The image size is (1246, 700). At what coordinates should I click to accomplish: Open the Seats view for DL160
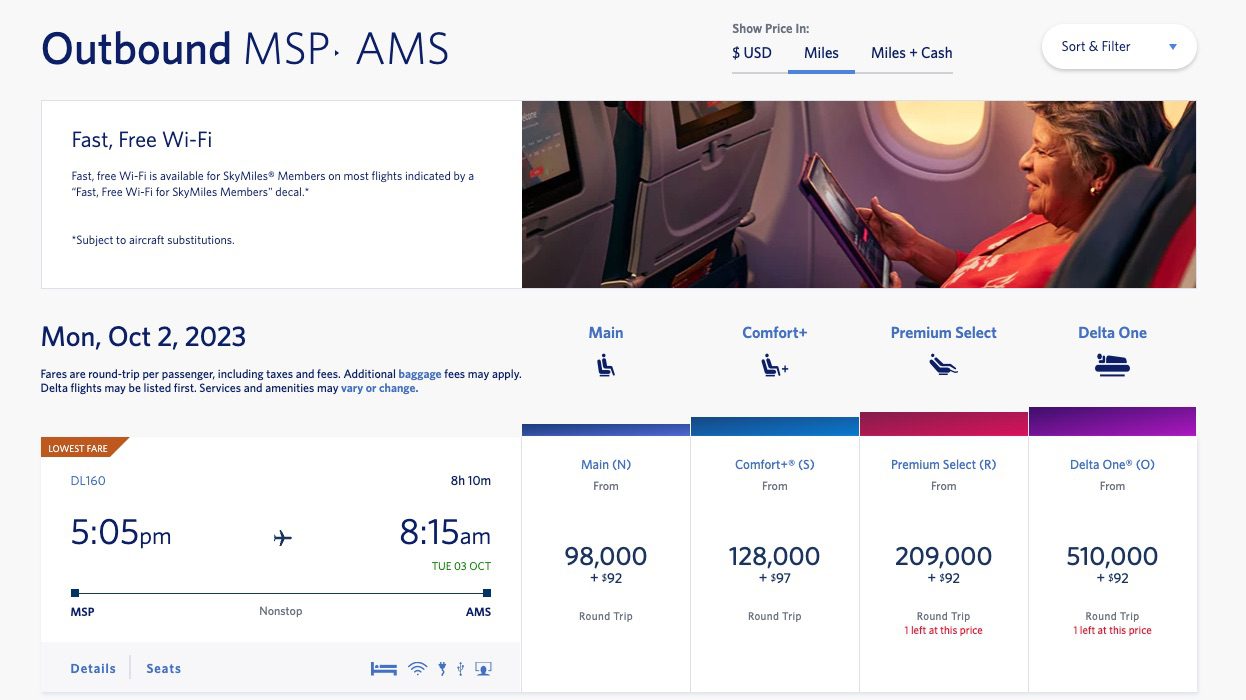click(163, 668)
